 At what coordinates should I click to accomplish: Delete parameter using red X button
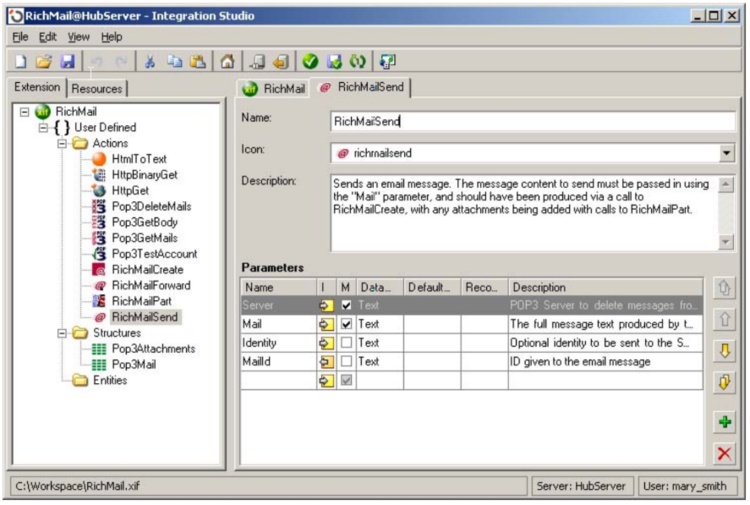click(x=724, y=454)
